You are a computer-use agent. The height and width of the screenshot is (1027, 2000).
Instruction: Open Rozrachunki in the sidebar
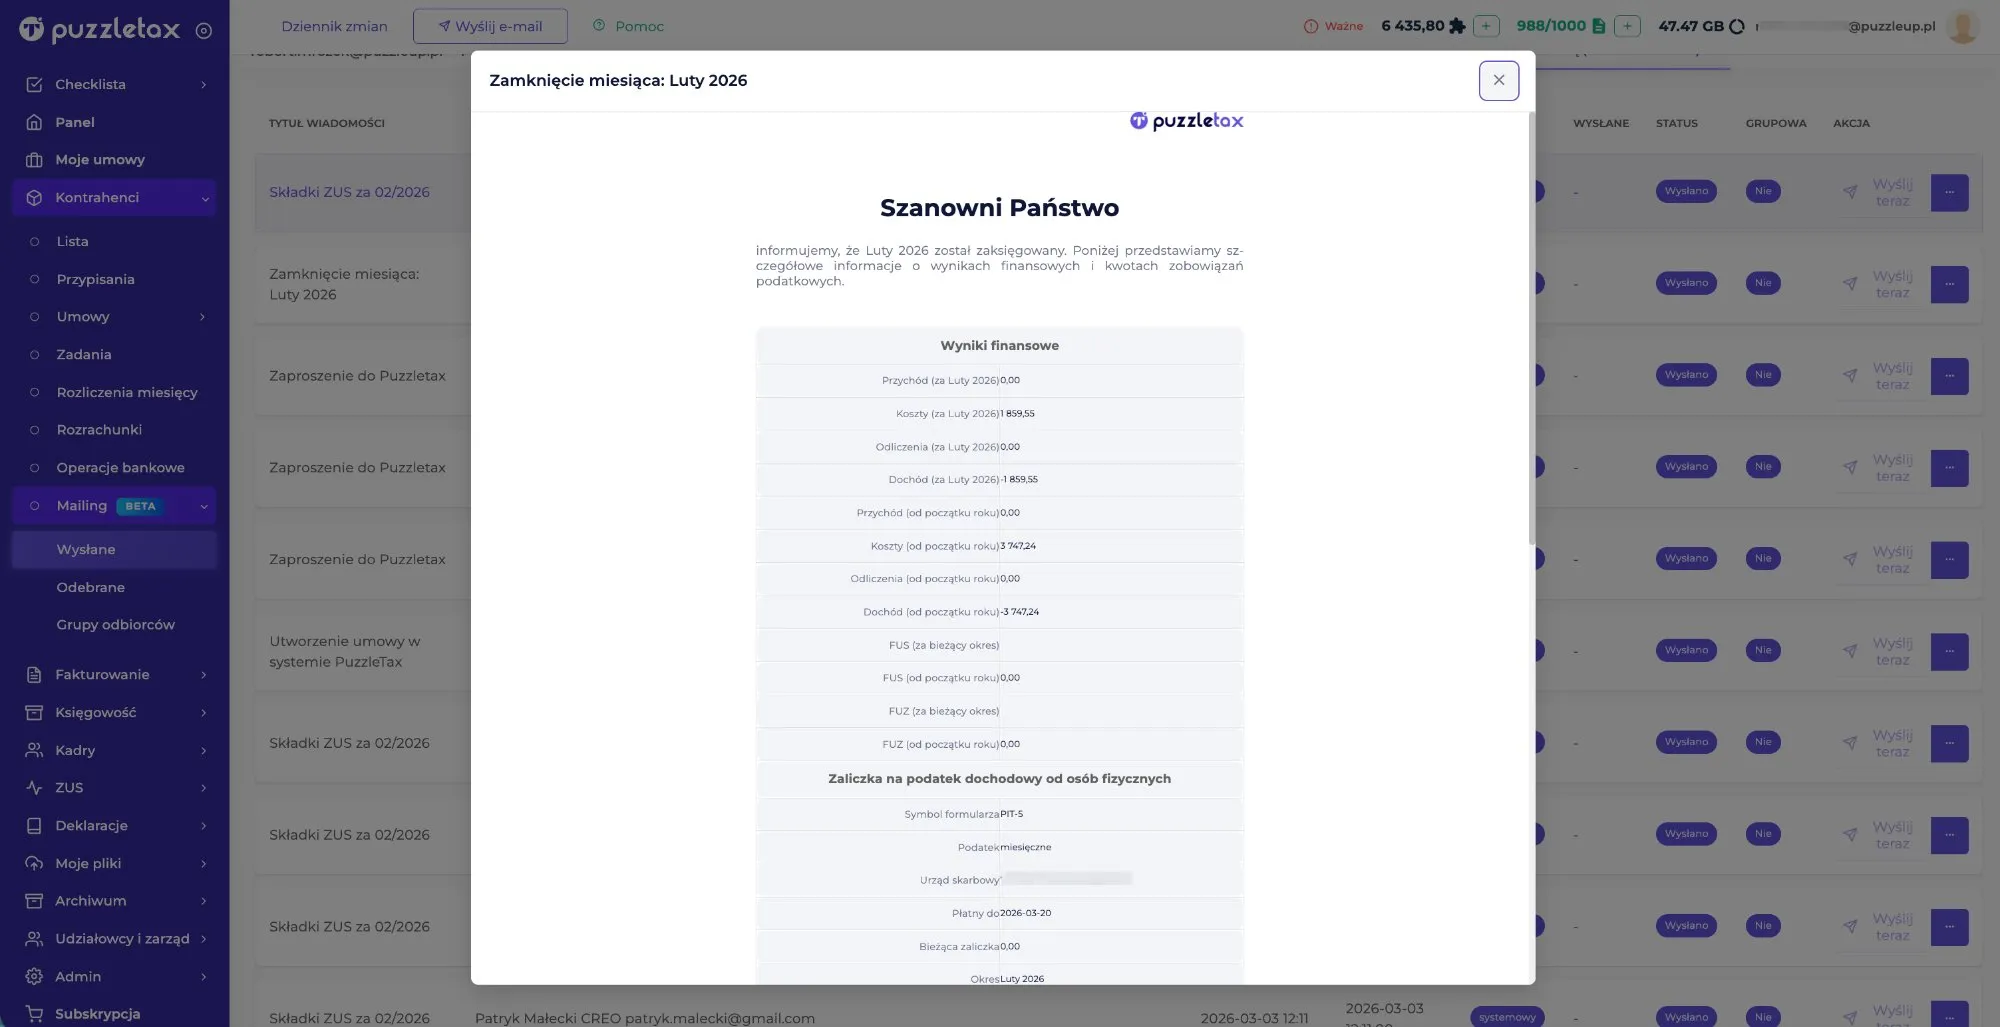[99, 430]
